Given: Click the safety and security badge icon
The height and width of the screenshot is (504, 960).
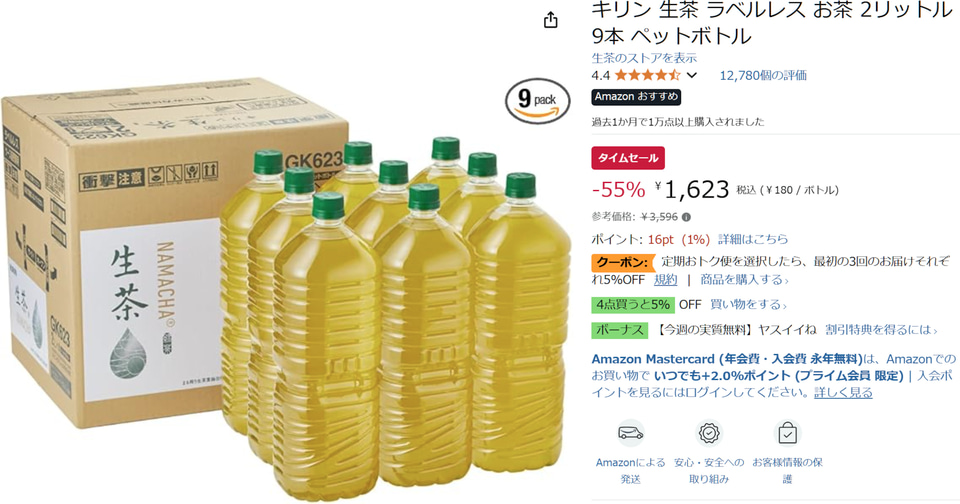Looking at the screenshot, I should pyautogui.click(x=709, y=434).
